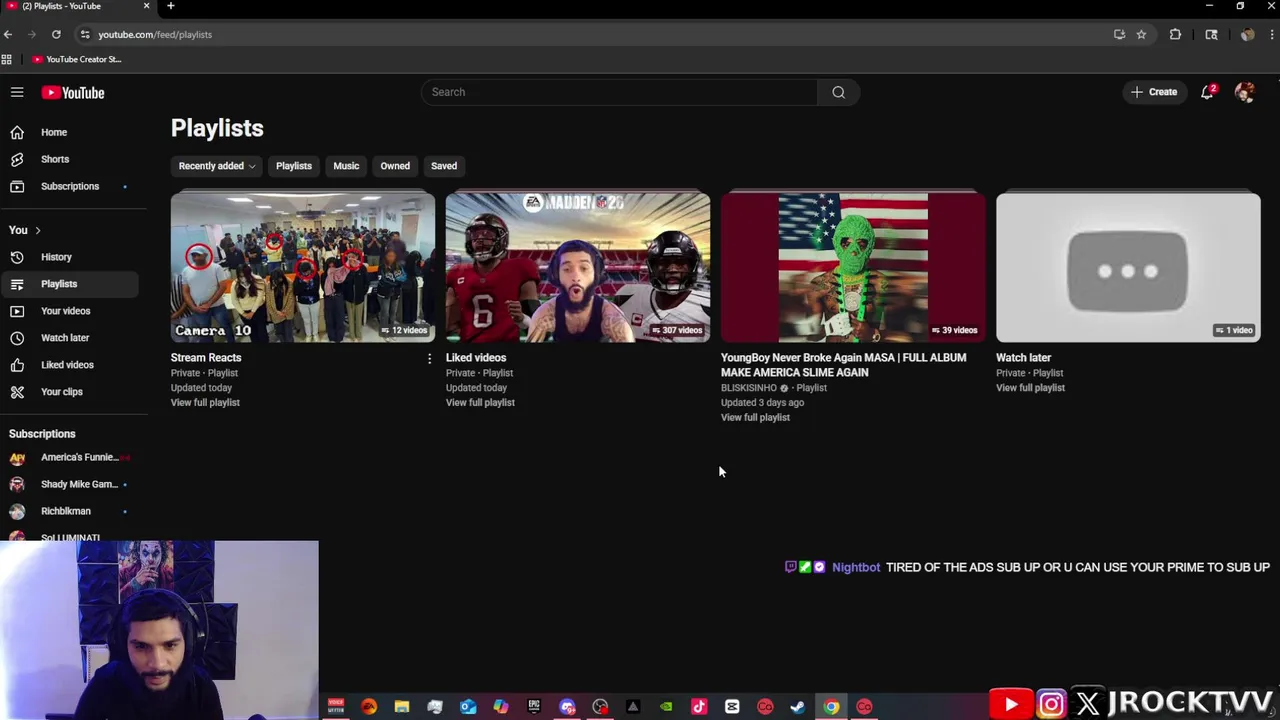Viewport: 1280px width, 720px height.
Task: Bookmark this page with the star
Action: [1141, 34]
